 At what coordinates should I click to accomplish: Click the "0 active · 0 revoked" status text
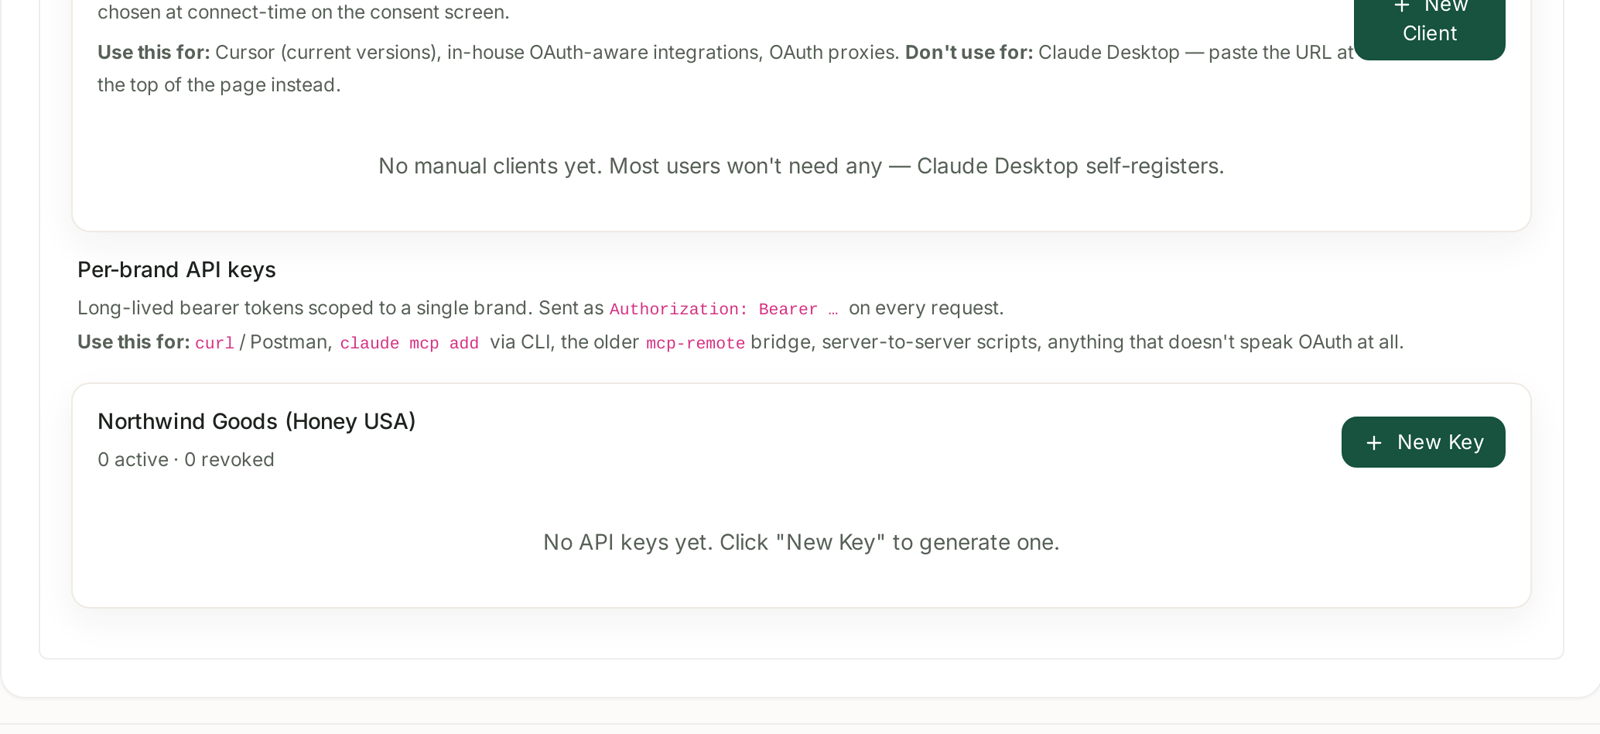186,460
